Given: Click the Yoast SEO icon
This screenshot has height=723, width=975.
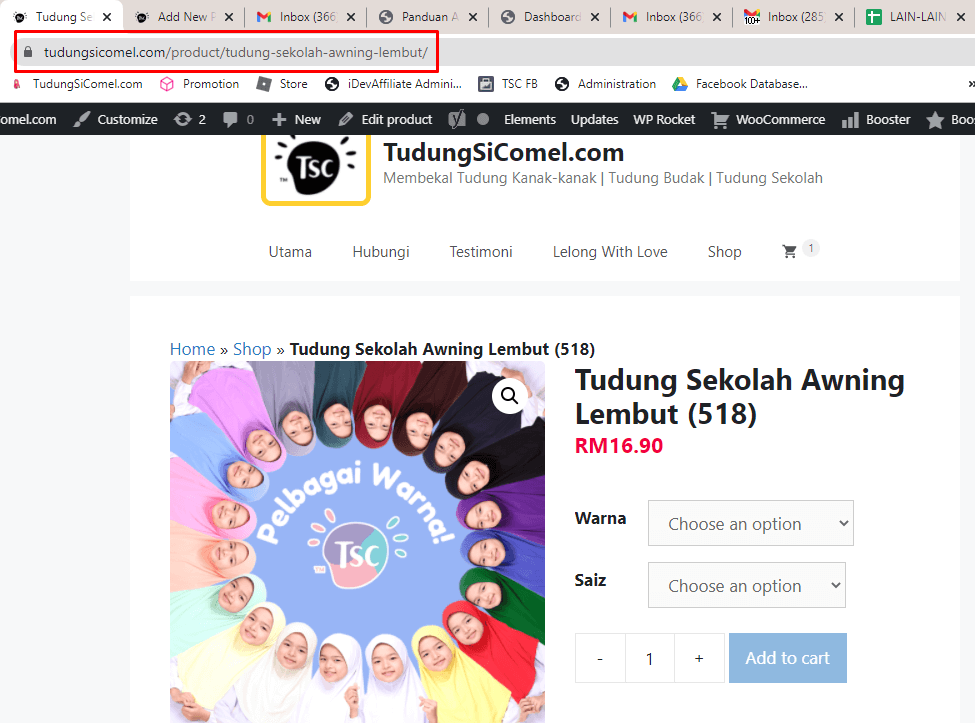Looking at the screenshot, I should (457, 119).
